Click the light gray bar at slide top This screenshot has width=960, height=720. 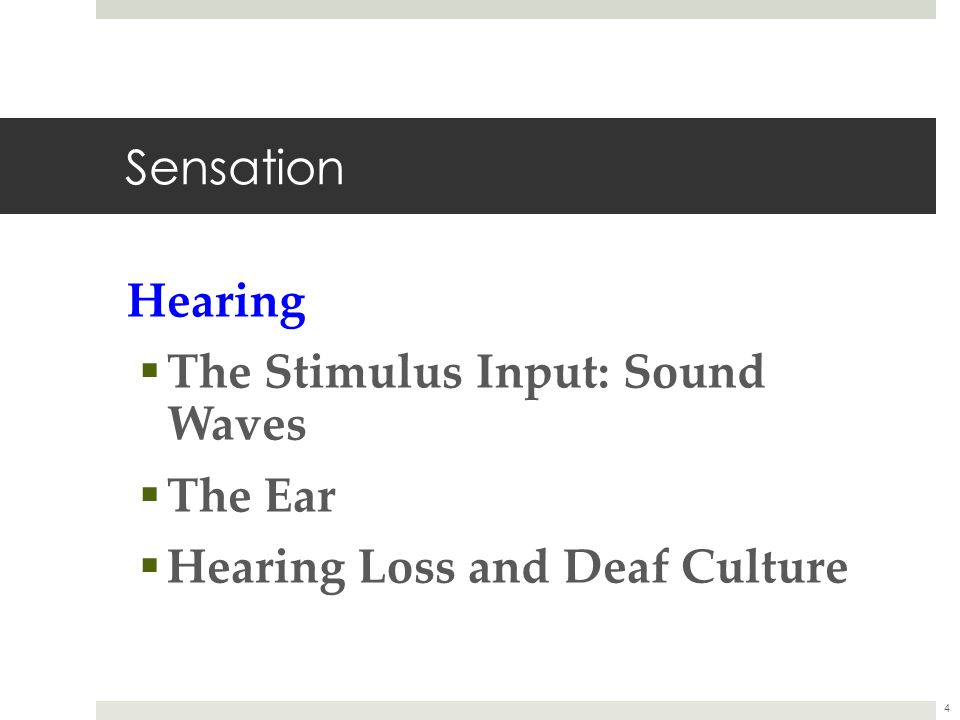(x=516, y=9)
